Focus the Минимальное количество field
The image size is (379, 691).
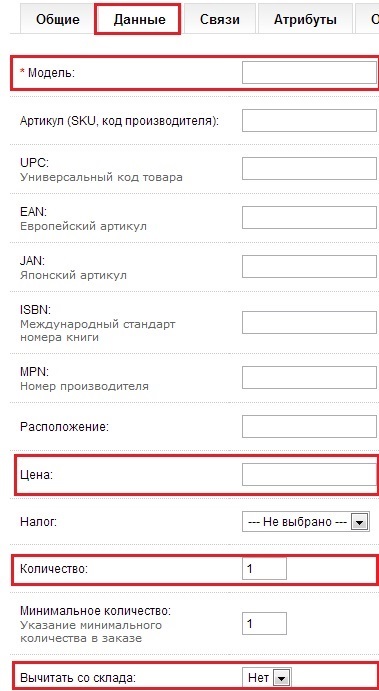[x=264, y=624]
